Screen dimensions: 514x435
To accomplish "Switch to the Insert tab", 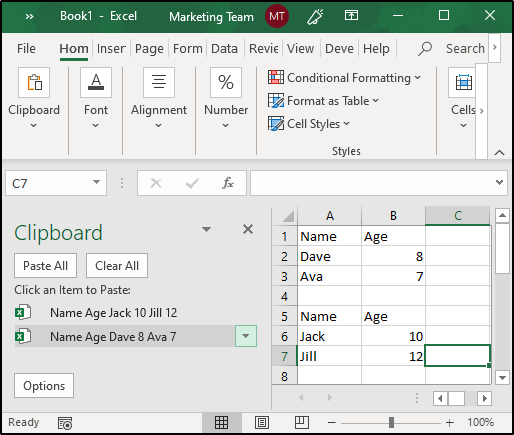I will [x=111, y=49].
